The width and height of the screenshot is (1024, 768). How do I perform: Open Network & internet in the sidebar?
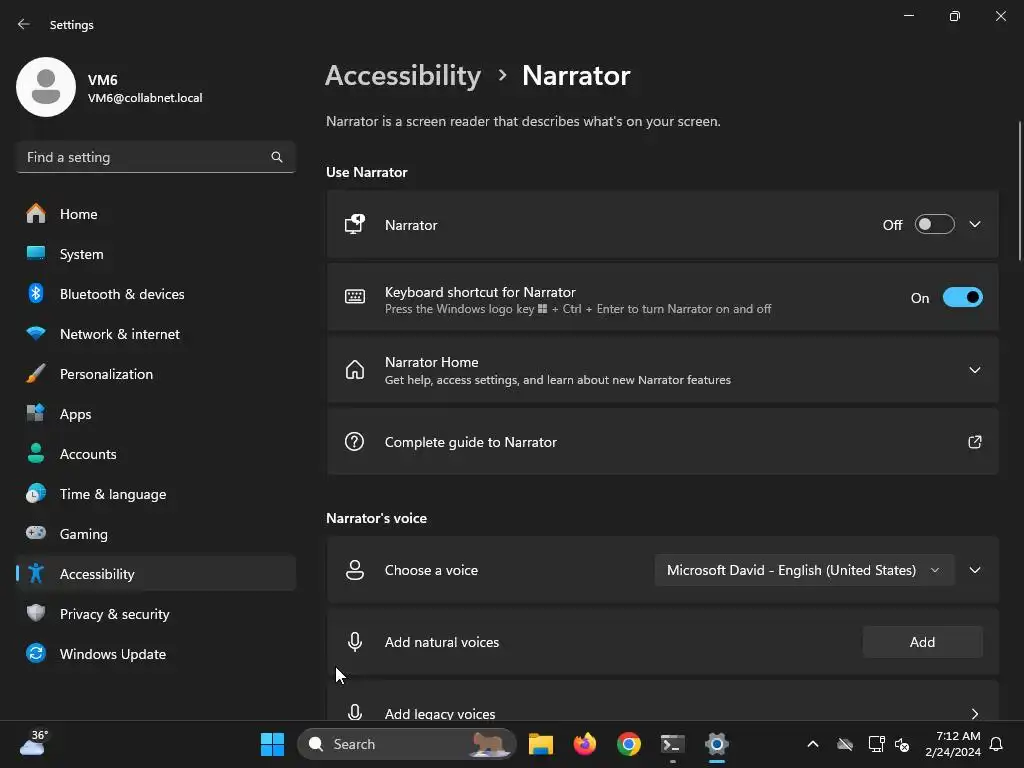[155, 334]
